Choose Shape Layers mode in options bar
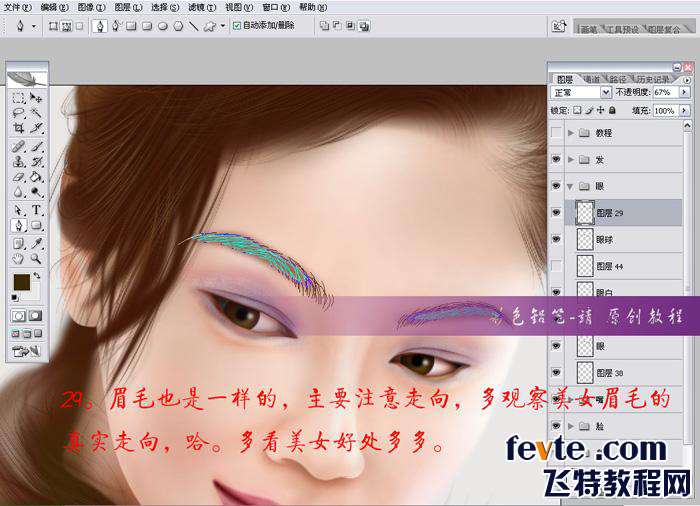Screen dimensions: 700x506 pos(53,26)
